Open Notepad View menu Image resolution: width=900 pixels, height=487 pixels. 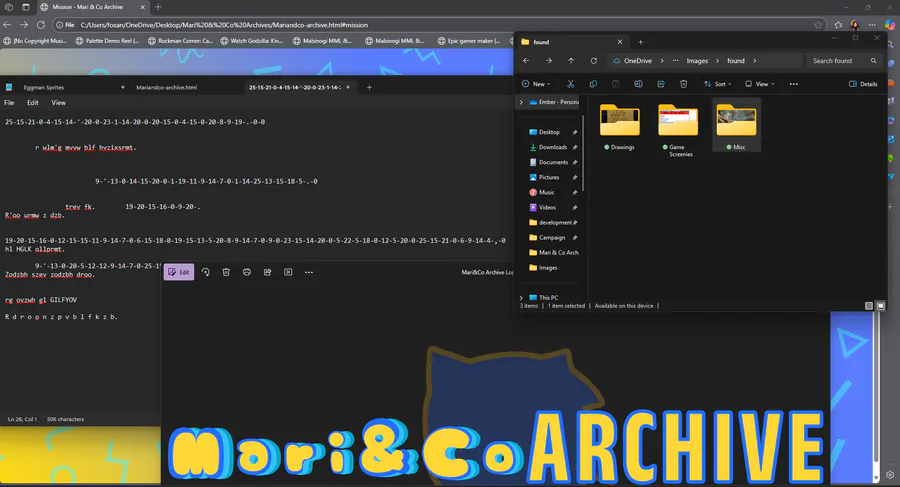(59, 103)
